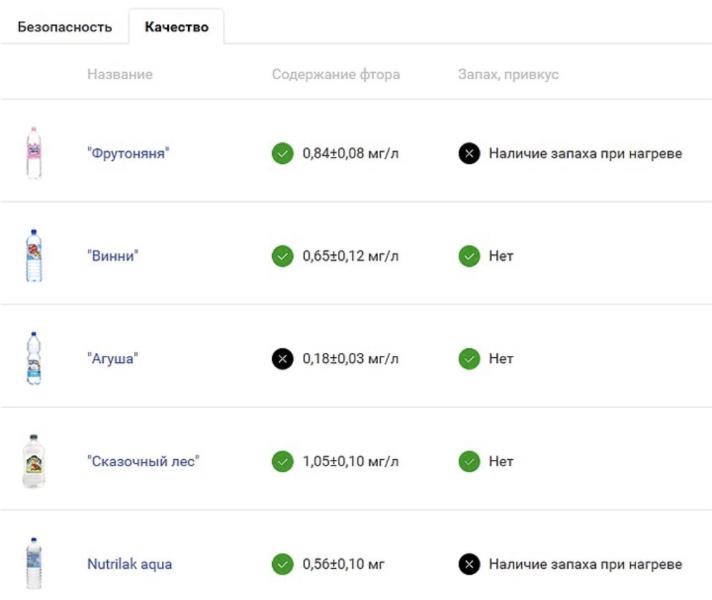Viewport: 712px width, 600px height.
Task: Click the Содержание фтора column header
Action: pyautogui.click(x=336, y=74)
